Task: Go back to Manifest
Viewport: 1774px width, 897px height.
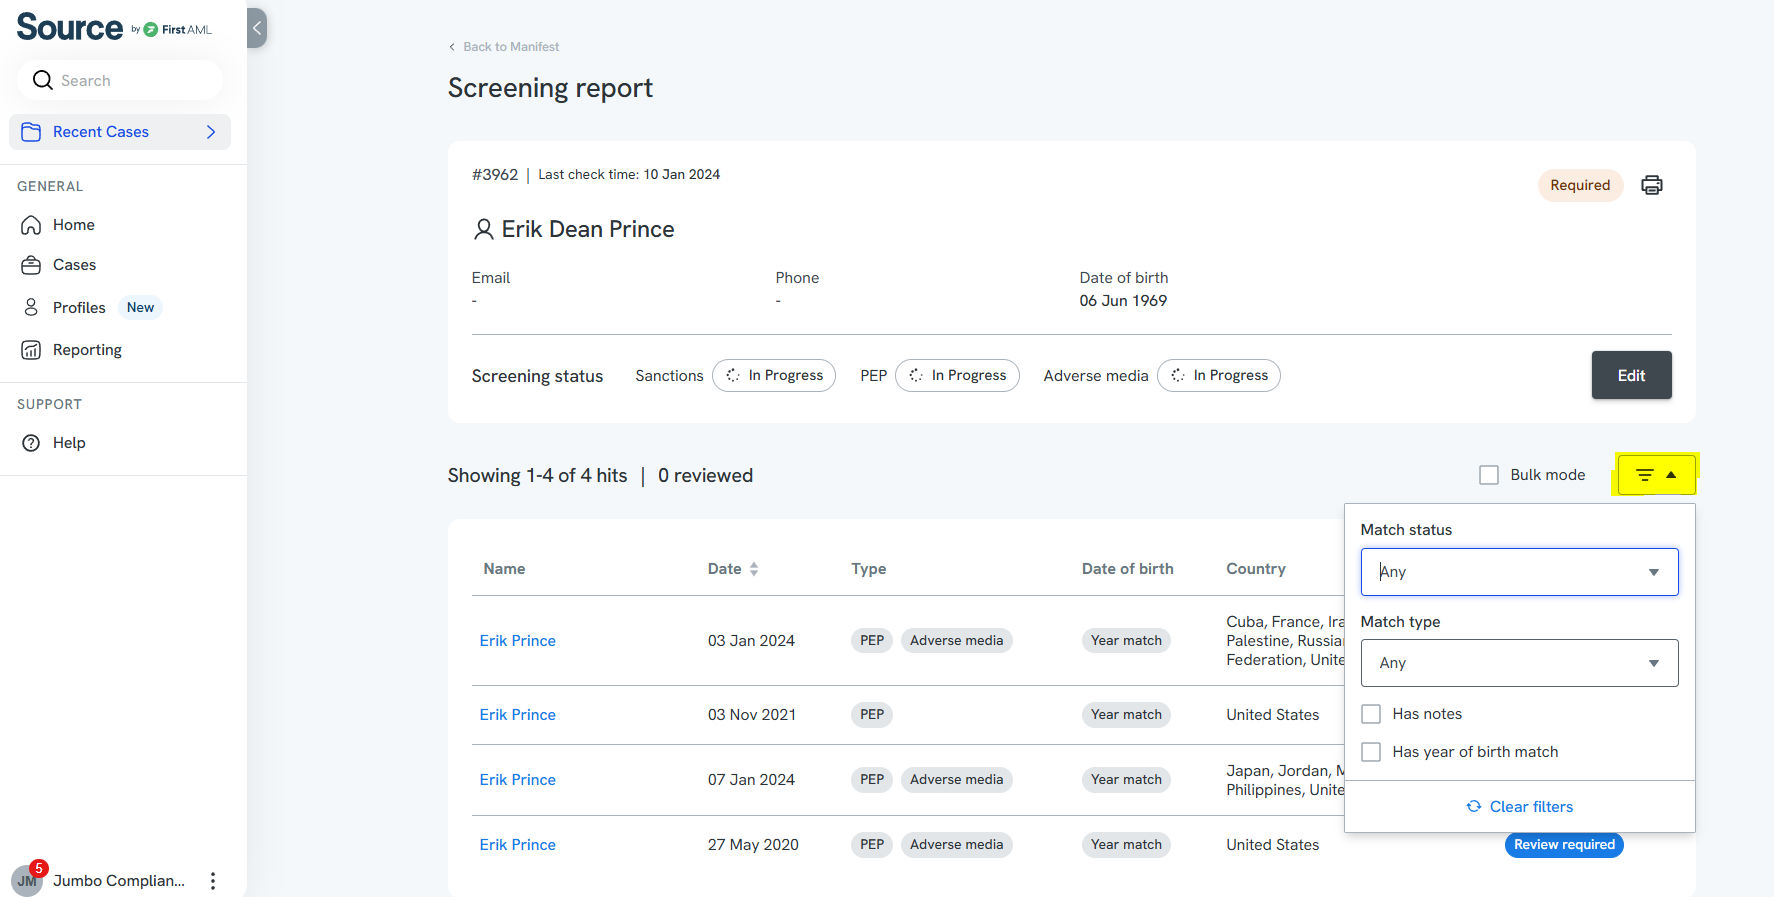Action: click(x=504, y=47)
